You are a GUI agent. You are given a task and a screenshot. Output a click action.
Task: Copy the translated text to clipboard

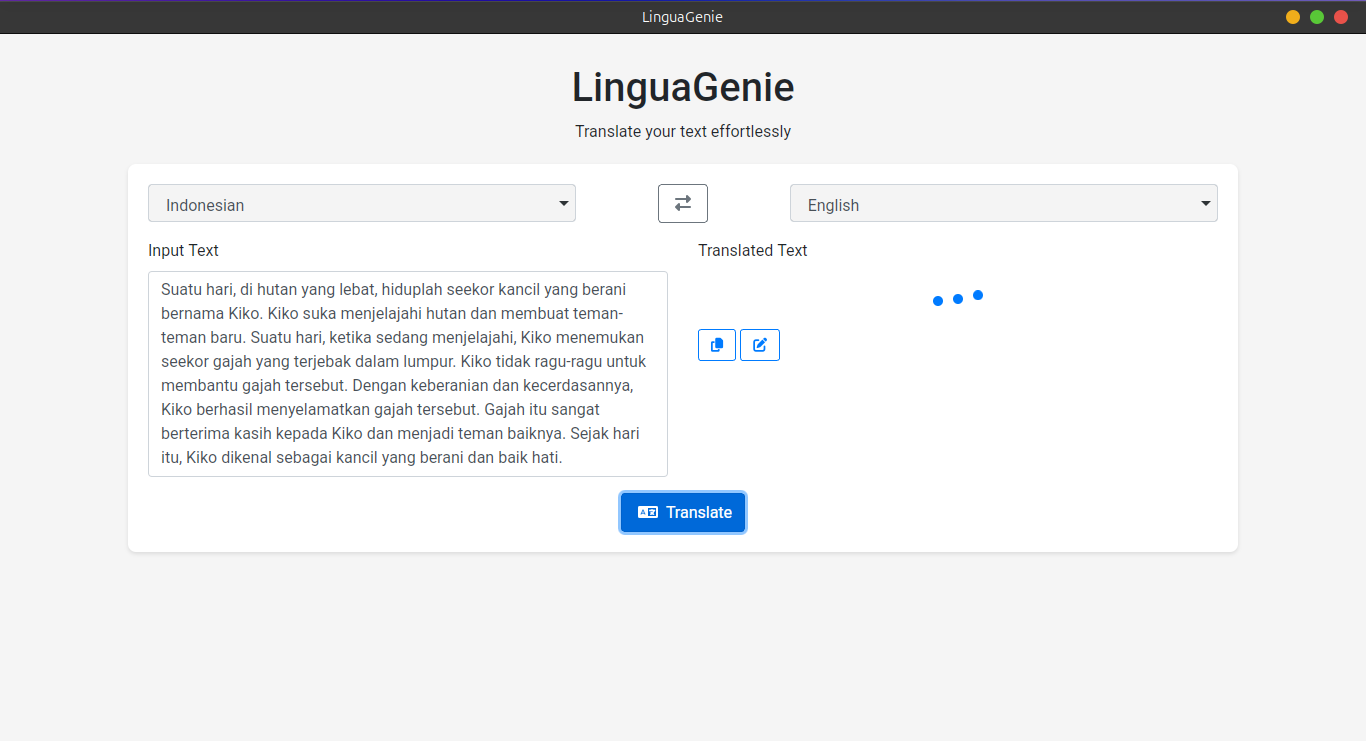(x=717, y=345)
